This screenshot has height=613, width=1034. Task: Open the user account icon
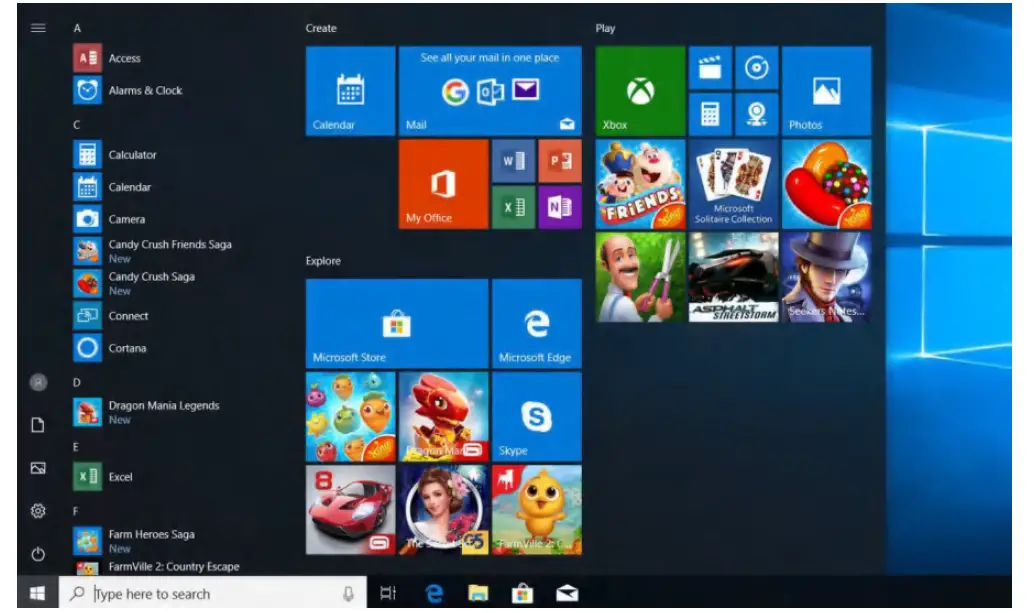click(38, 382)
